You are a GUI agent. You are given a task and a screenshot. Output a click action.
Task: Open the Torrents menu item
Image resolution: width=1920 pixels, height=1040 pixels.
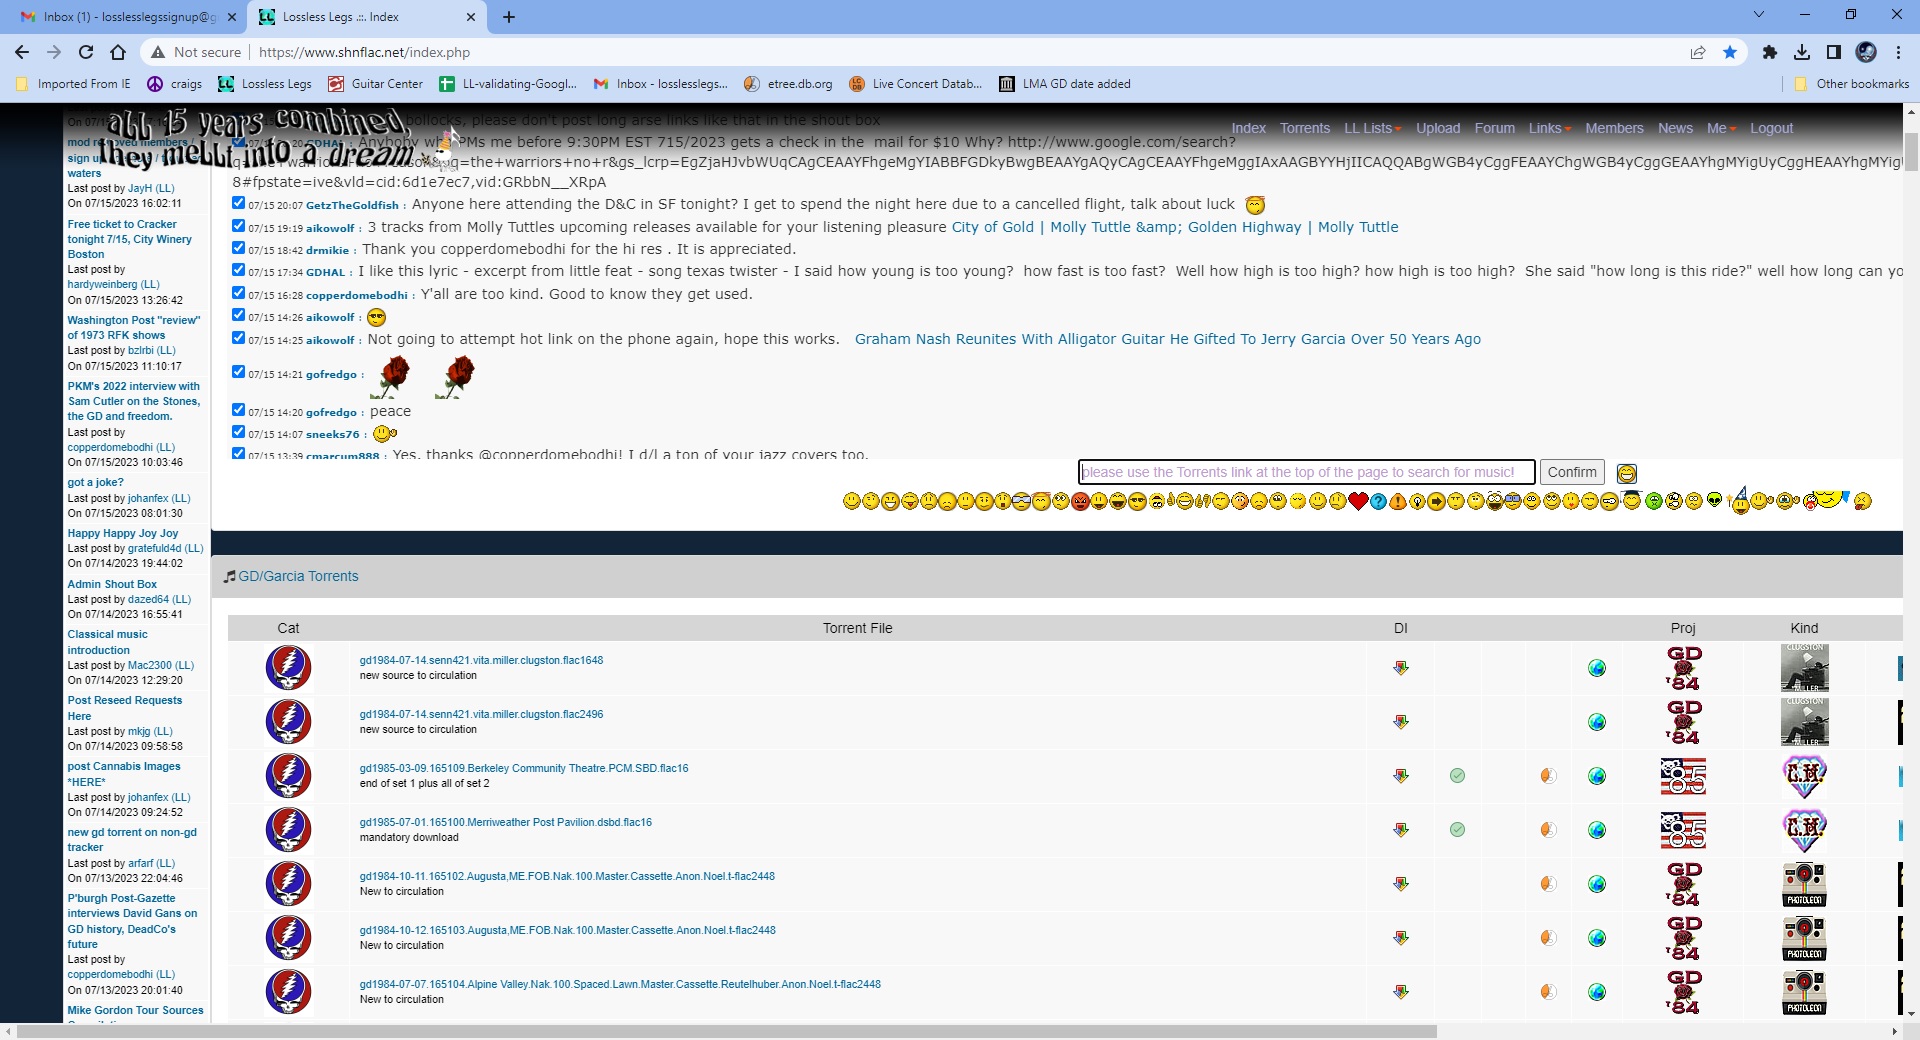(1305, 128)
